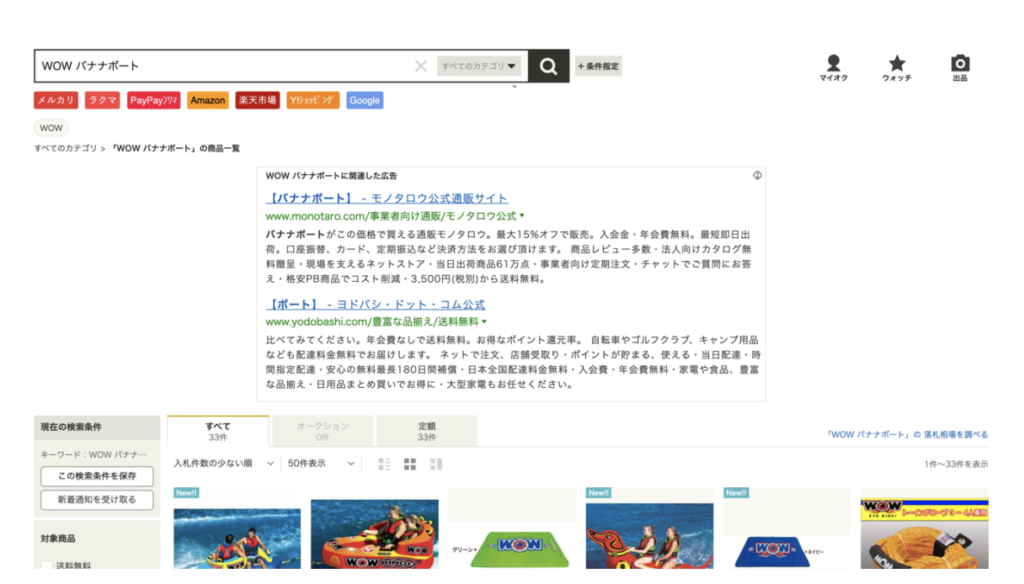Image resolution: width=1024 pixels, height=584 pixels.
Task: Check the 送料無料 checkbox
Action: [x=47, y=566]
